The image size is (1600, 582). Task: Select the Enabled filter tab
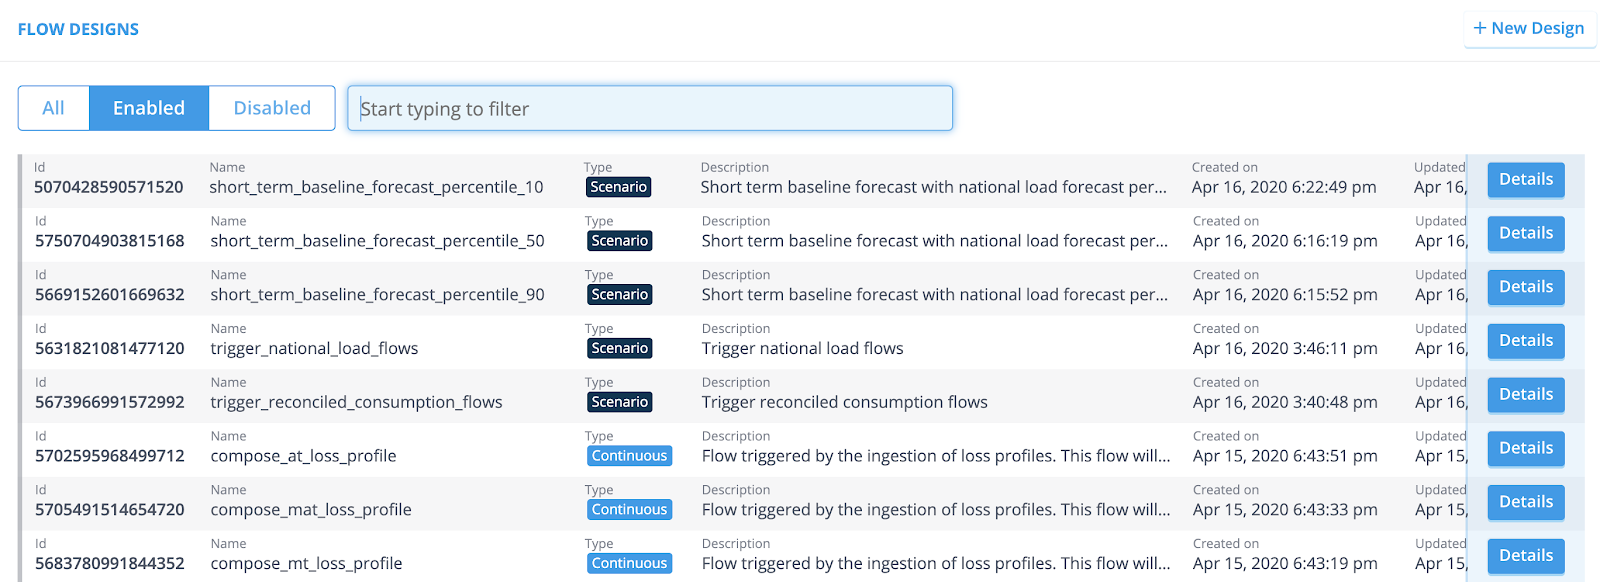point(149,108)
